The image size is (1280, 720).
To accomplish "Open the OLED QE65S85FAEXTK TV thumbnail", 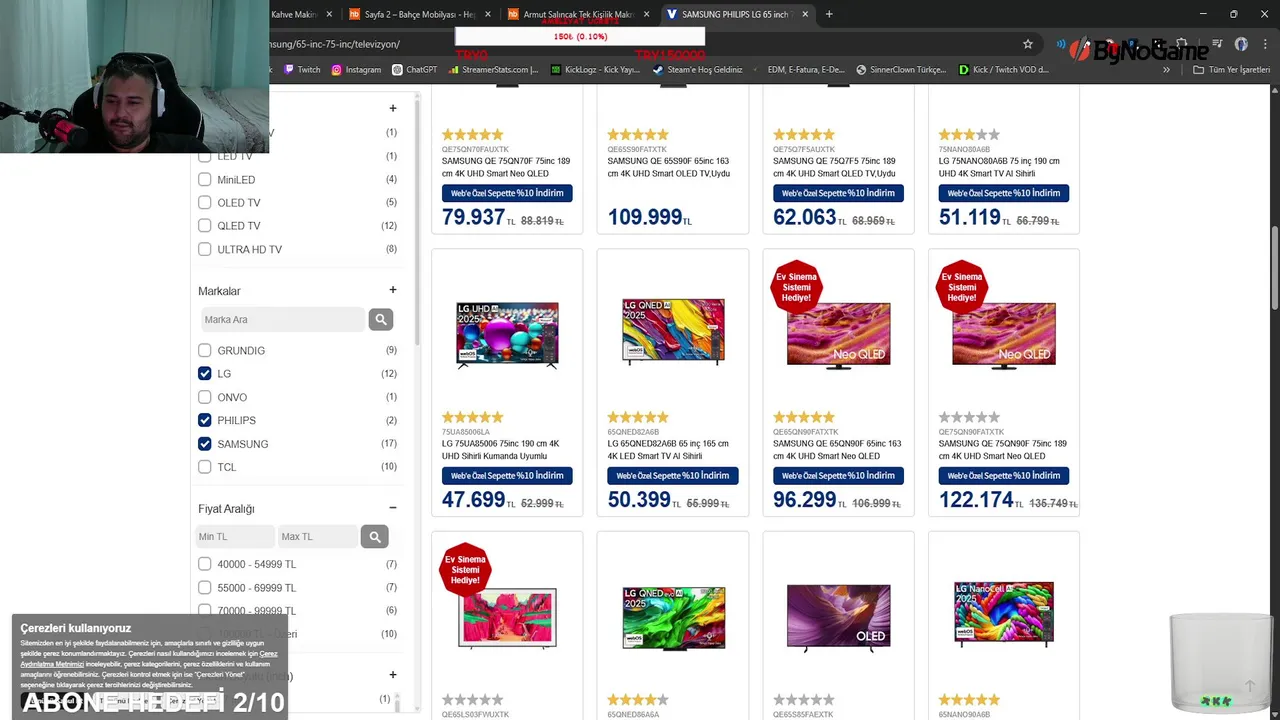I will (x=838, y=617).
